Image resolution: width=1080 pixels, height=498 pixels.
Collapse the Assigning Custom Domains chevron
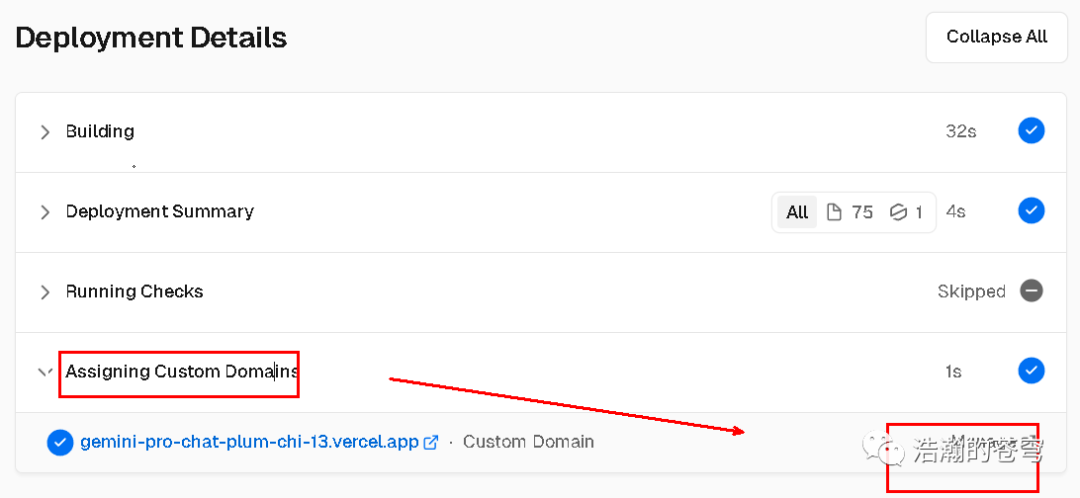[x=44, y=372]
